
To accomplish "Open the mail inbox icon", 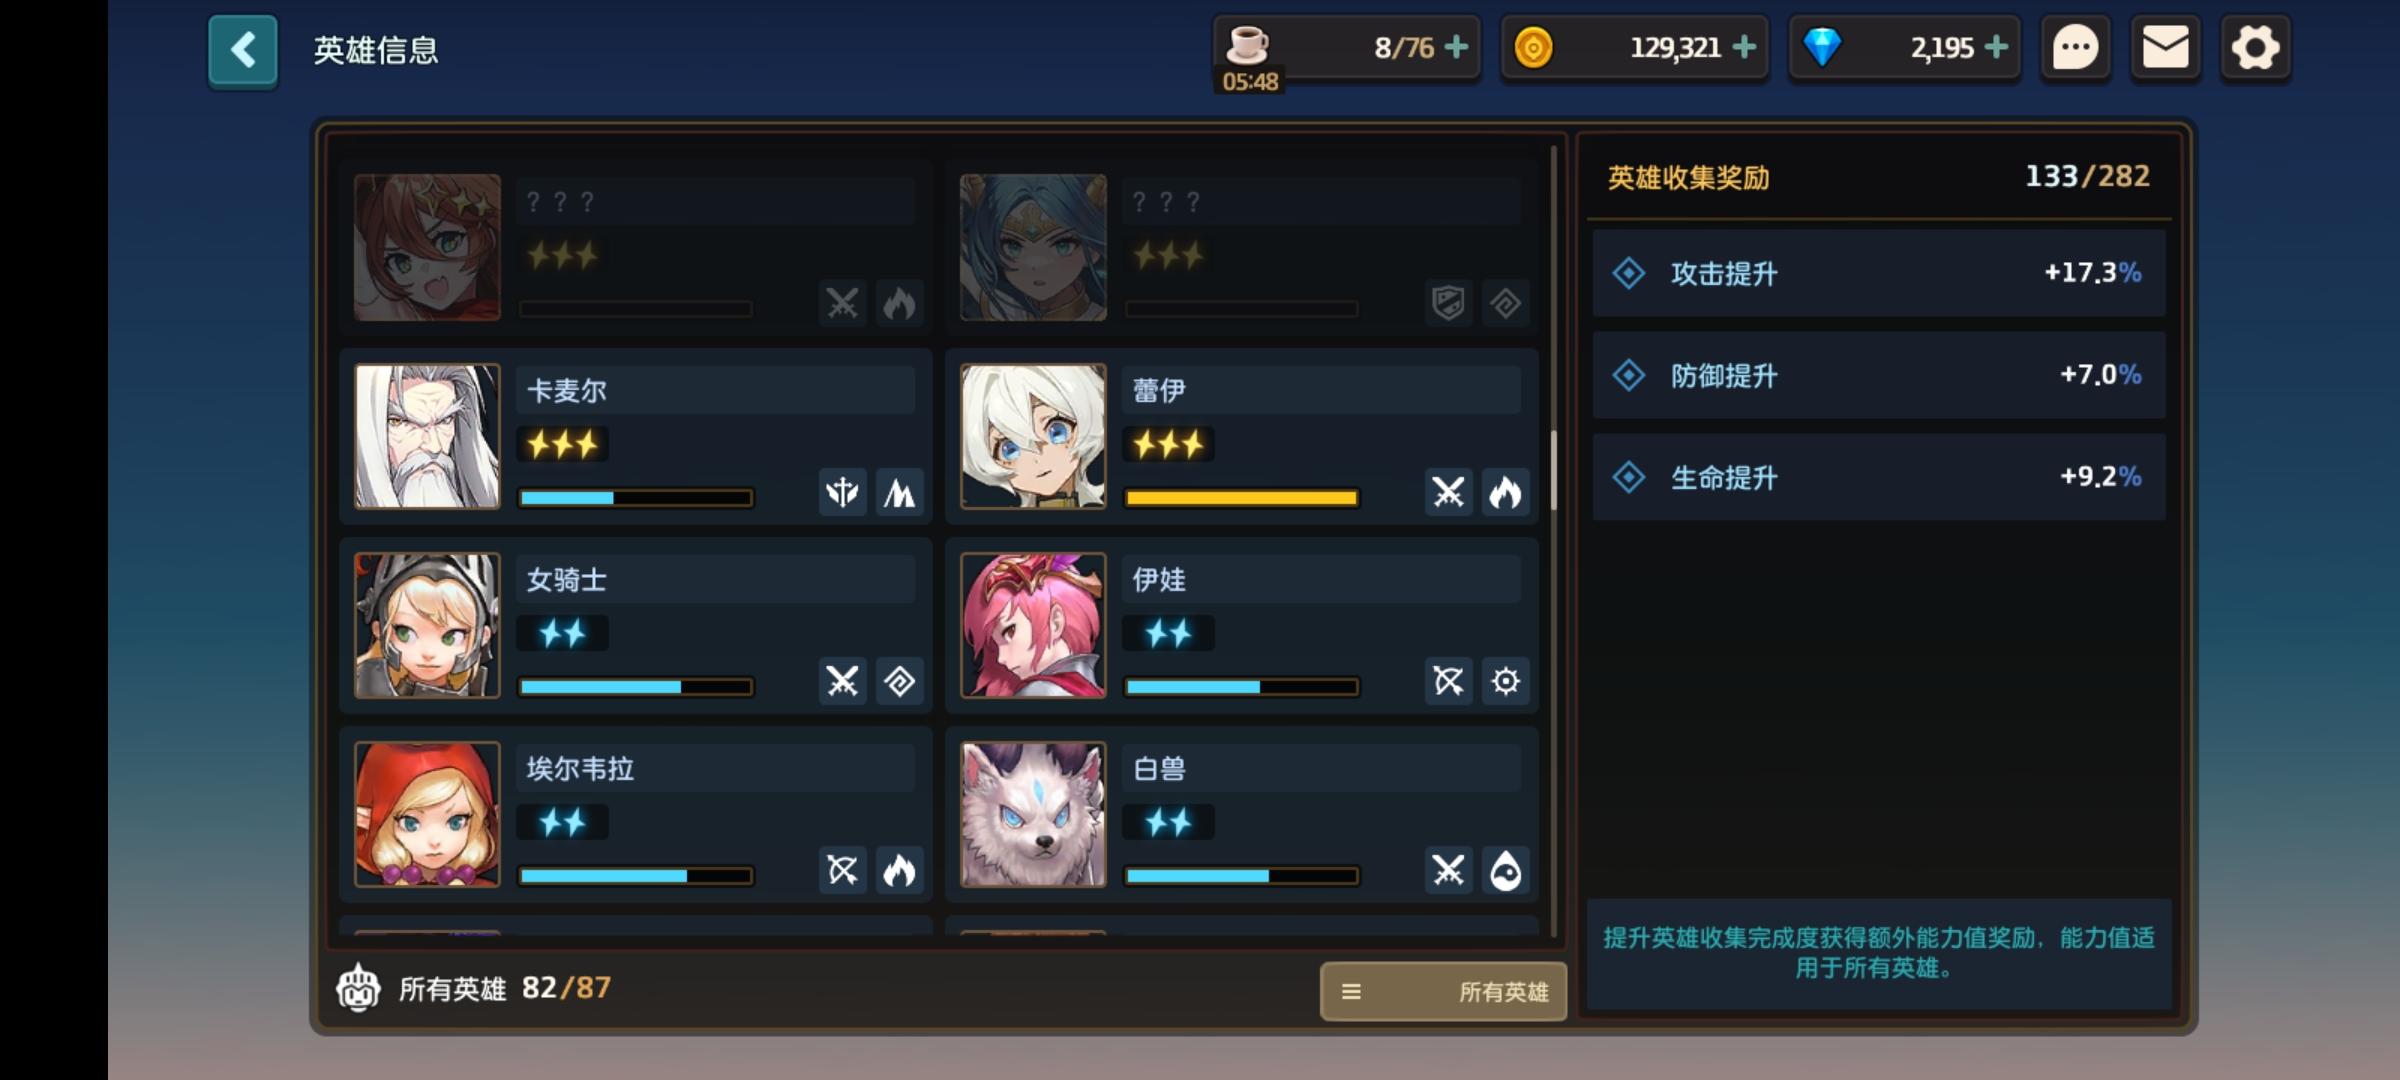I will coord(2165,48).
